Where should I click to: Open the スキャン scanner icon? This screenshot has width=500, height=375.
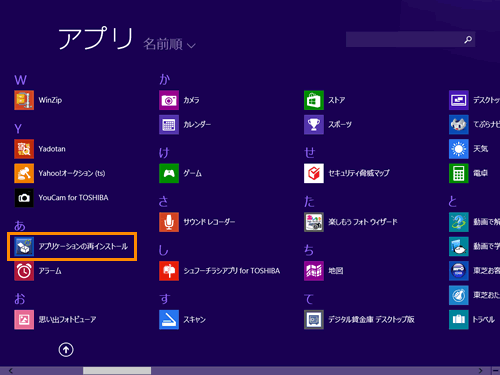click(169, 320)
